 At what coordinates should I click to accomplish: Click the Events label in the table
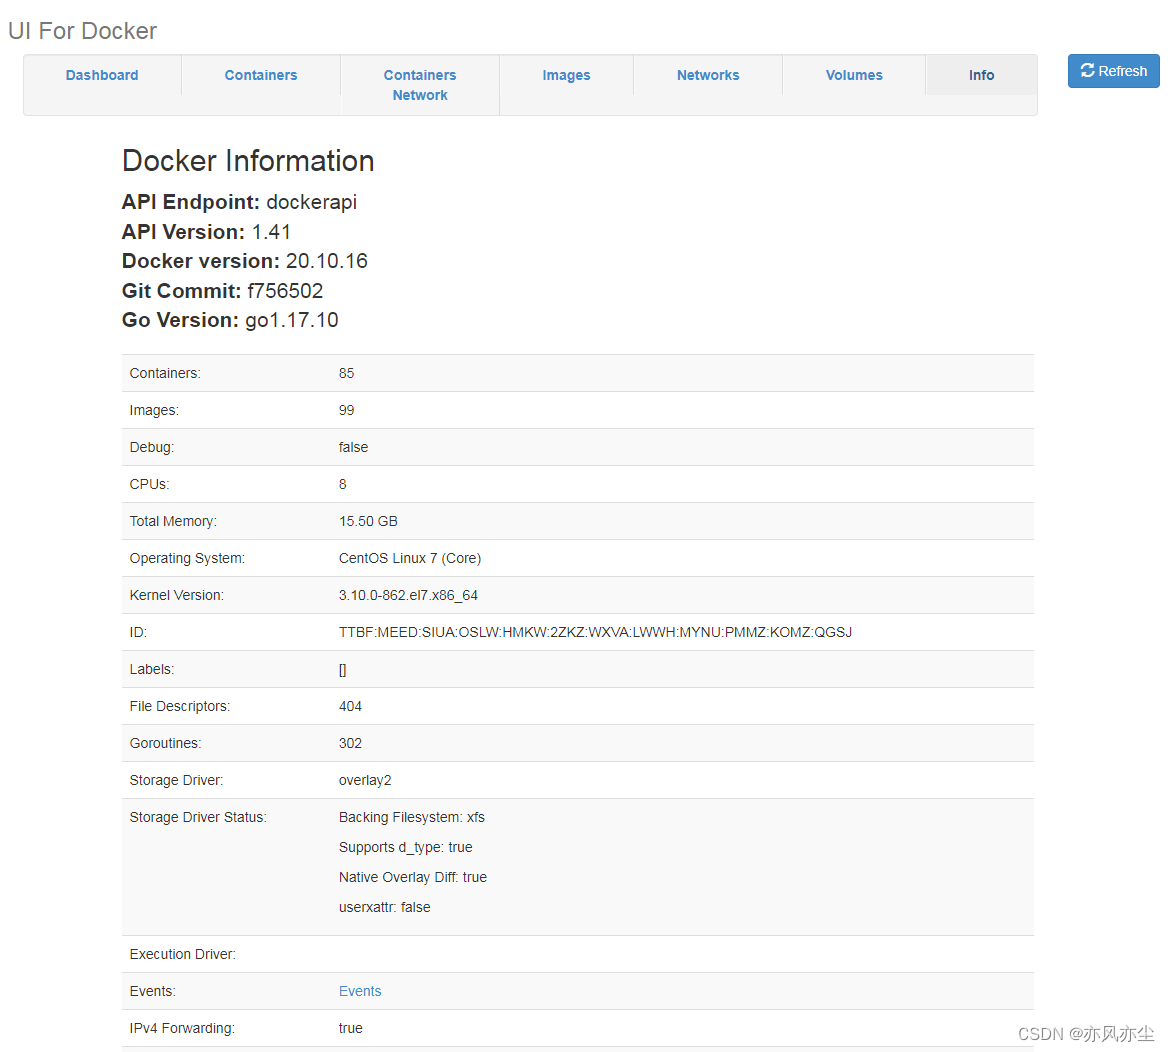point(153,991)
